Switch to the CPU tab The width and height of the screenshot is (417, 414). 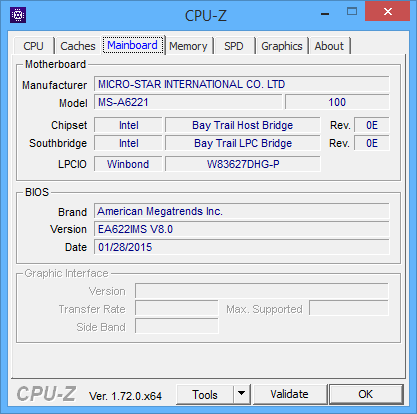point(33,46)
